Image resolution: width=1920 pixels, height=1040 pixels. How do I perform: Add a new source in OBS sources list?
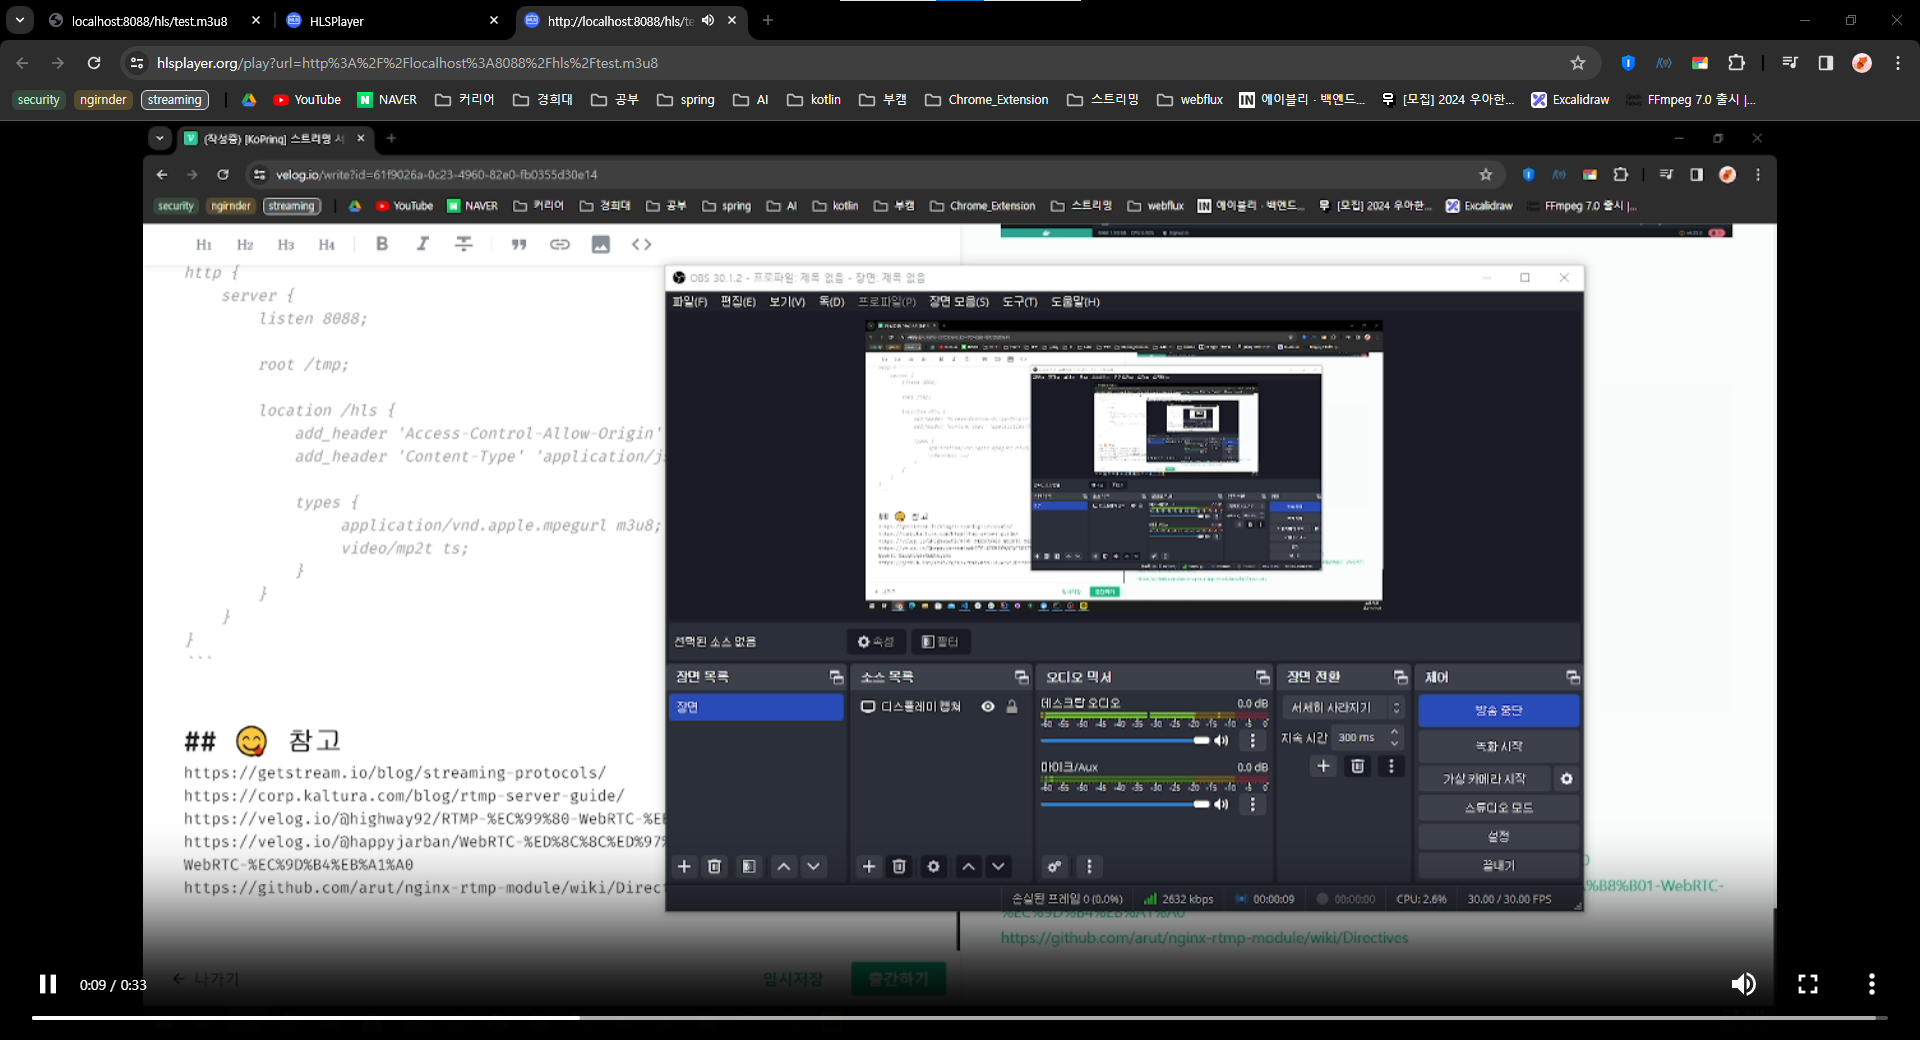(x=869, y=867)
